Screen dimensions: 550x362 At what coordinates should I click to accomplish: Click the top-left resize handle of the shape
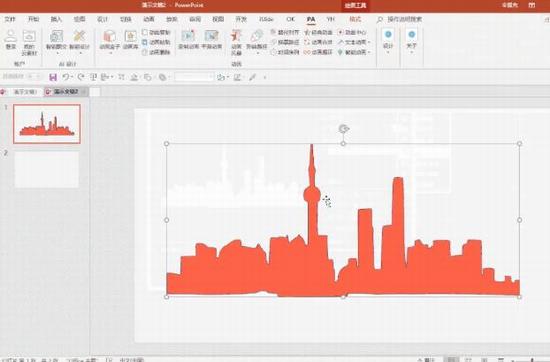pyautogui.click(x=167, y=143)
